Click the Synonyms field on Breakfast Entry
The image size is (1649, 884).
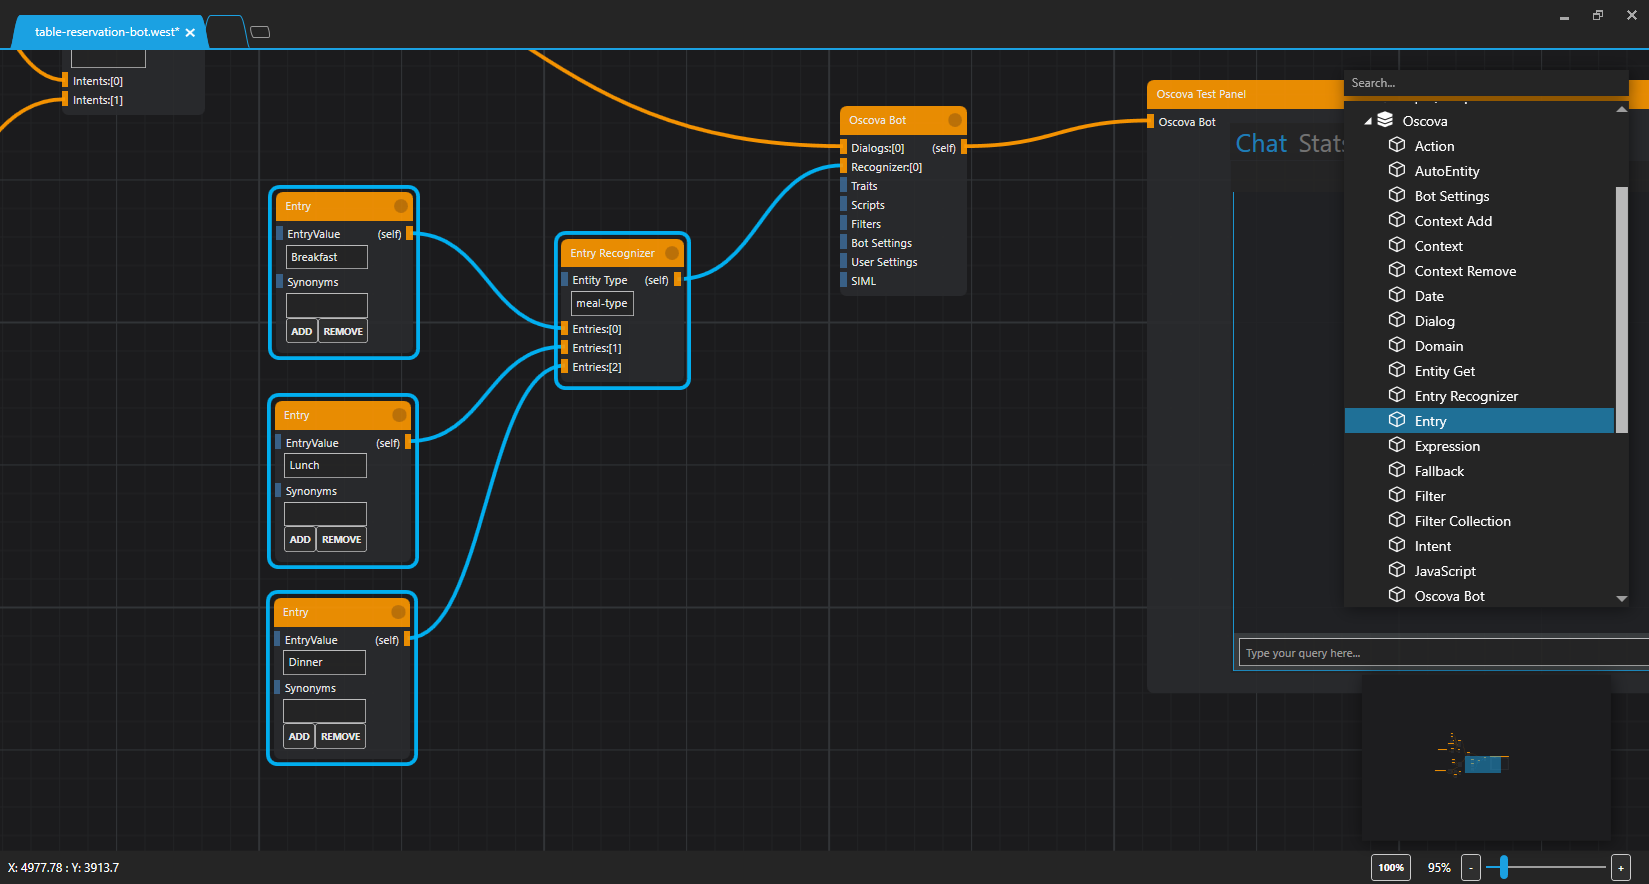327,305
